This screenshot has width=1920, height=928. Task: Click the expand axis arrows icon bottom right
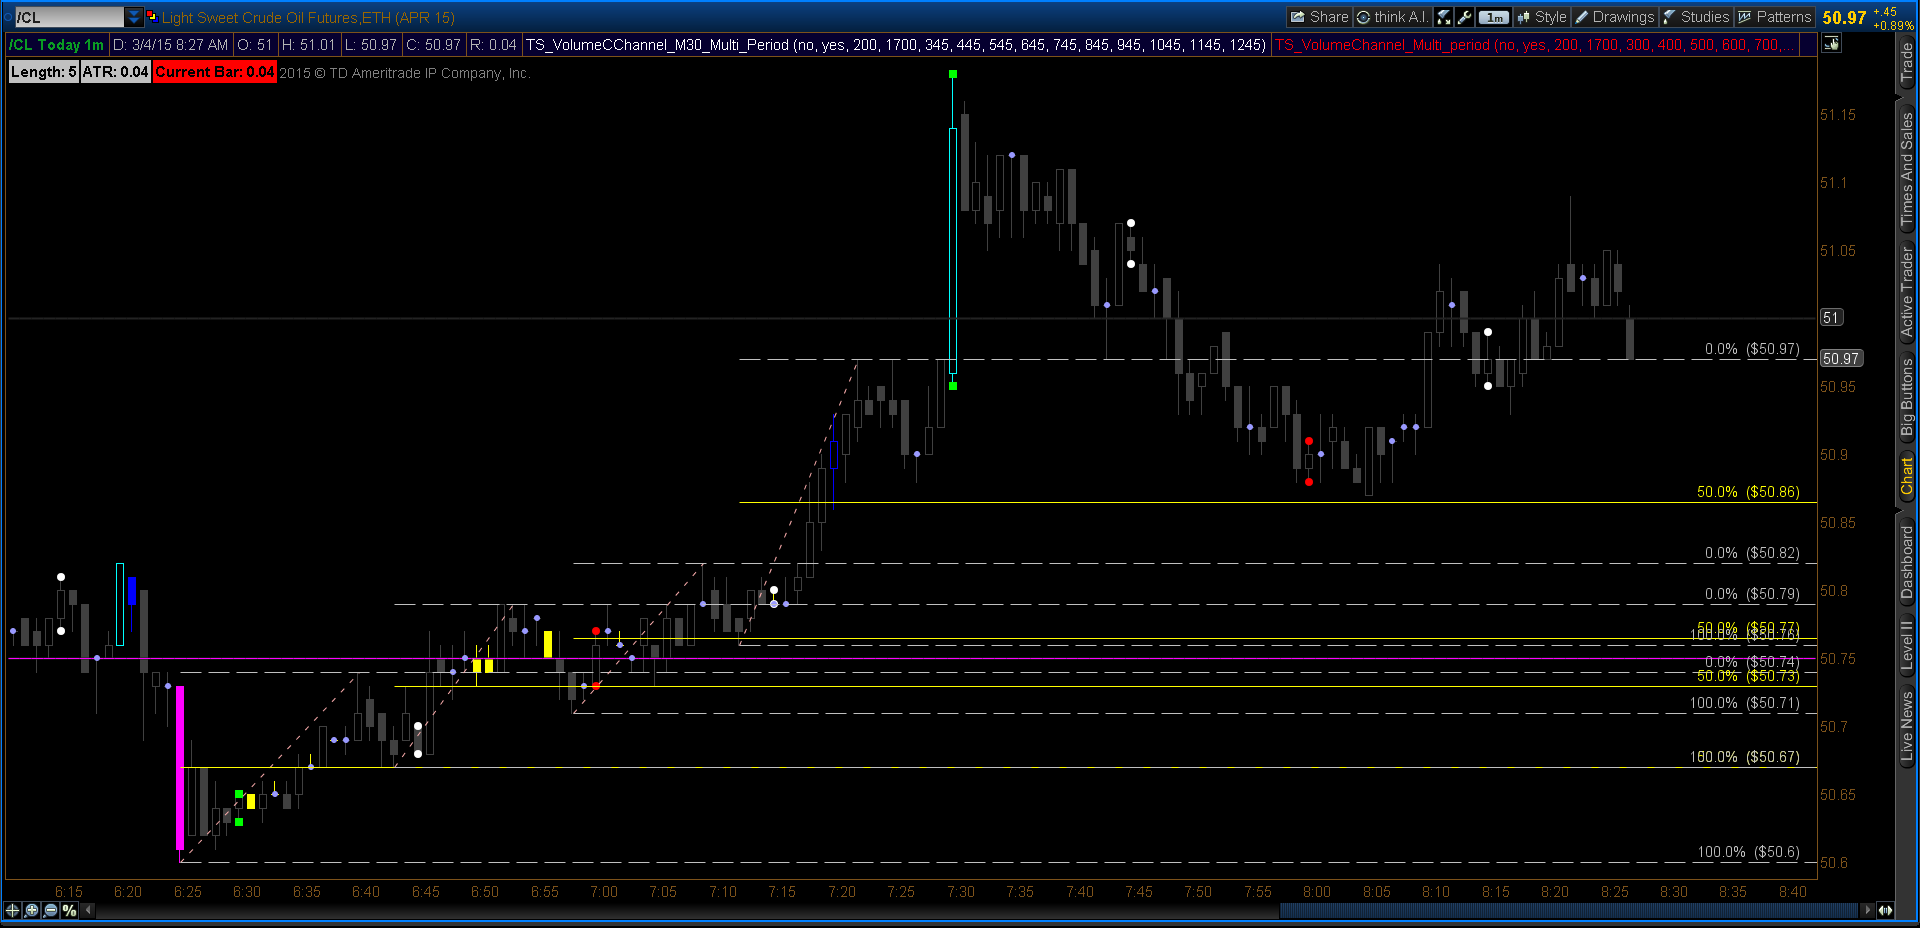click(x=1885, y=910)
